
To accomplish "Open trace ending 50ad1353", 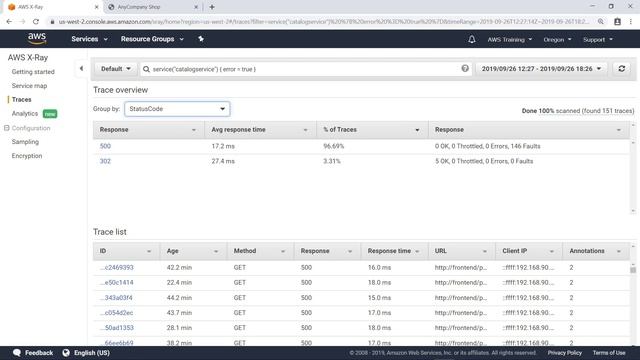I will pos(117,328).
